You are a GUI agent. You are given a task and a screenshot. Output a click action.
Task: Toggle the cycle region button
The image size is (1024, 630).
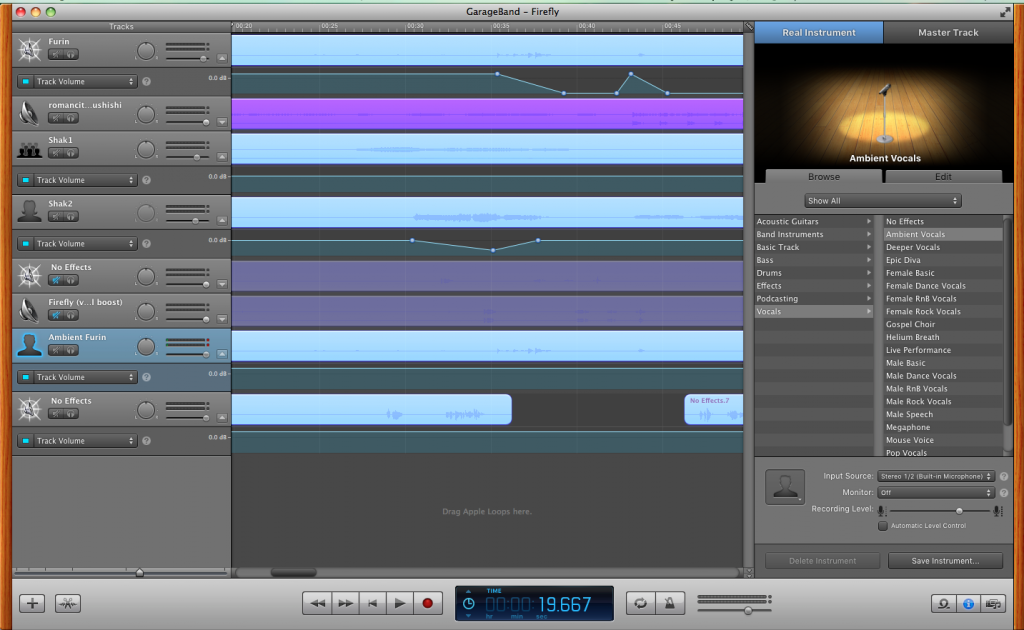coord(640,603)
